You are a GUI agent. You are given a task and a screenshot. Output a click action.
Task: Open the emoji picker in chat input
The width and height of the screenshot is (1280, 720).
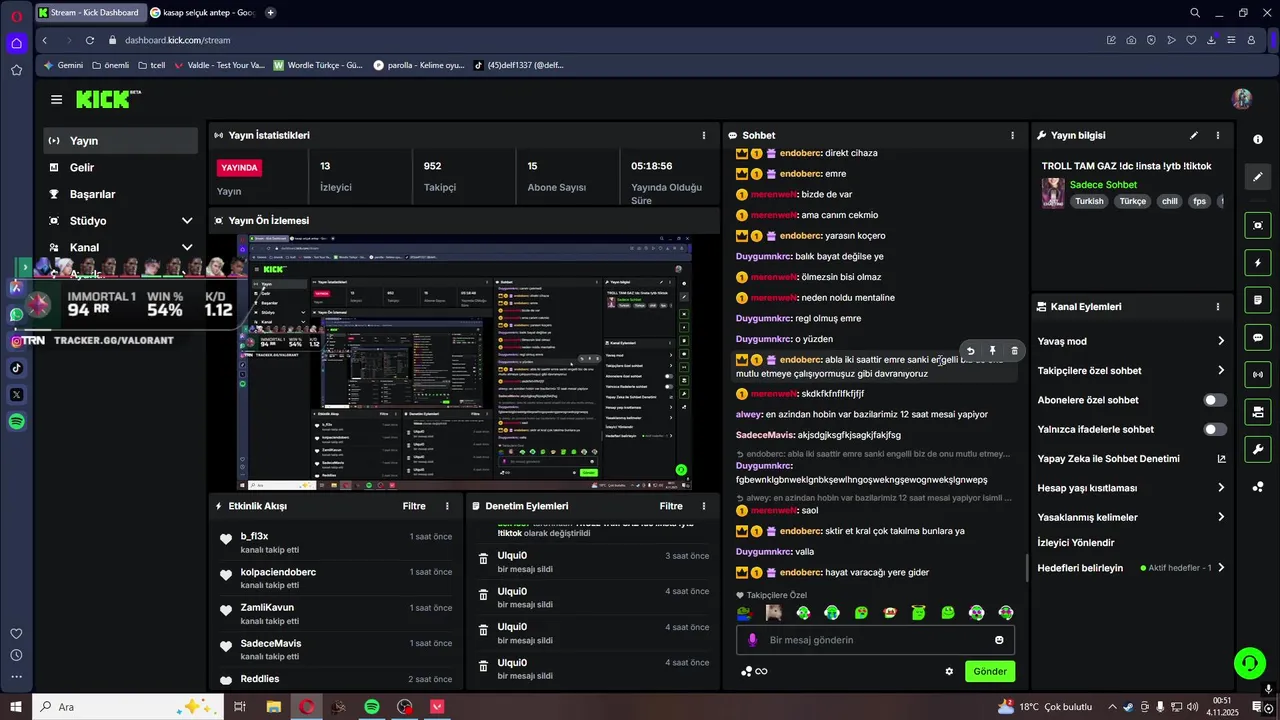pyautogui.click(x=999, y=640)
